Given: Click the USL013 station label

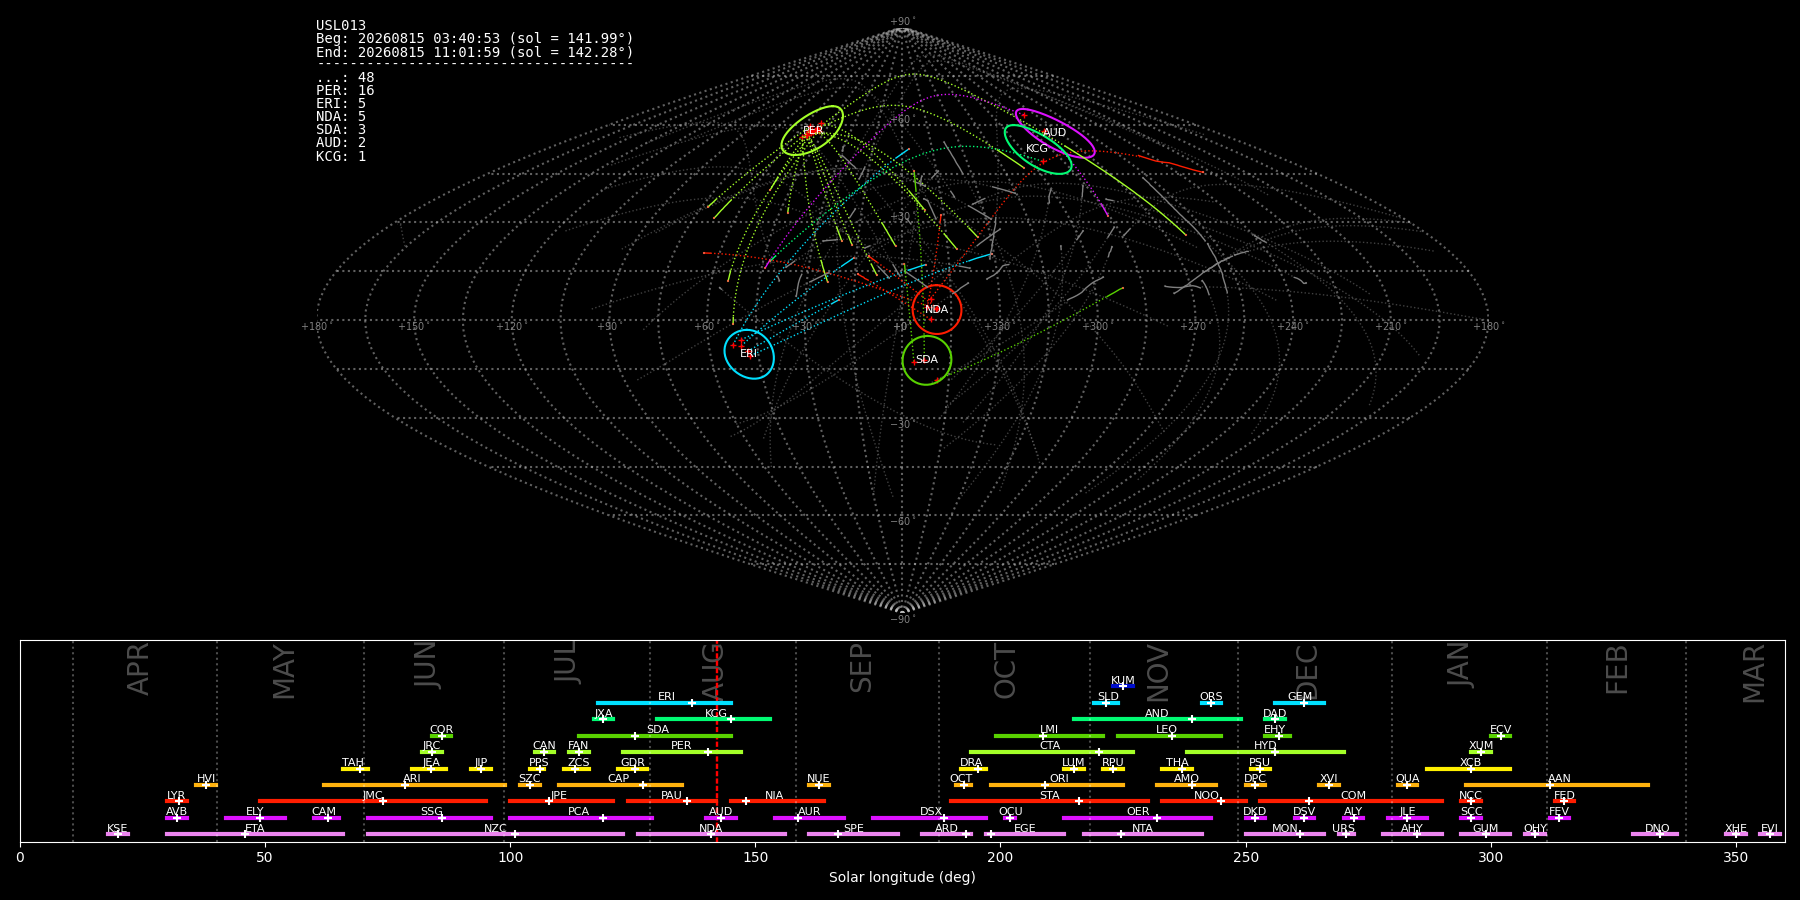Looking at the screenshot, I should 341,26.
